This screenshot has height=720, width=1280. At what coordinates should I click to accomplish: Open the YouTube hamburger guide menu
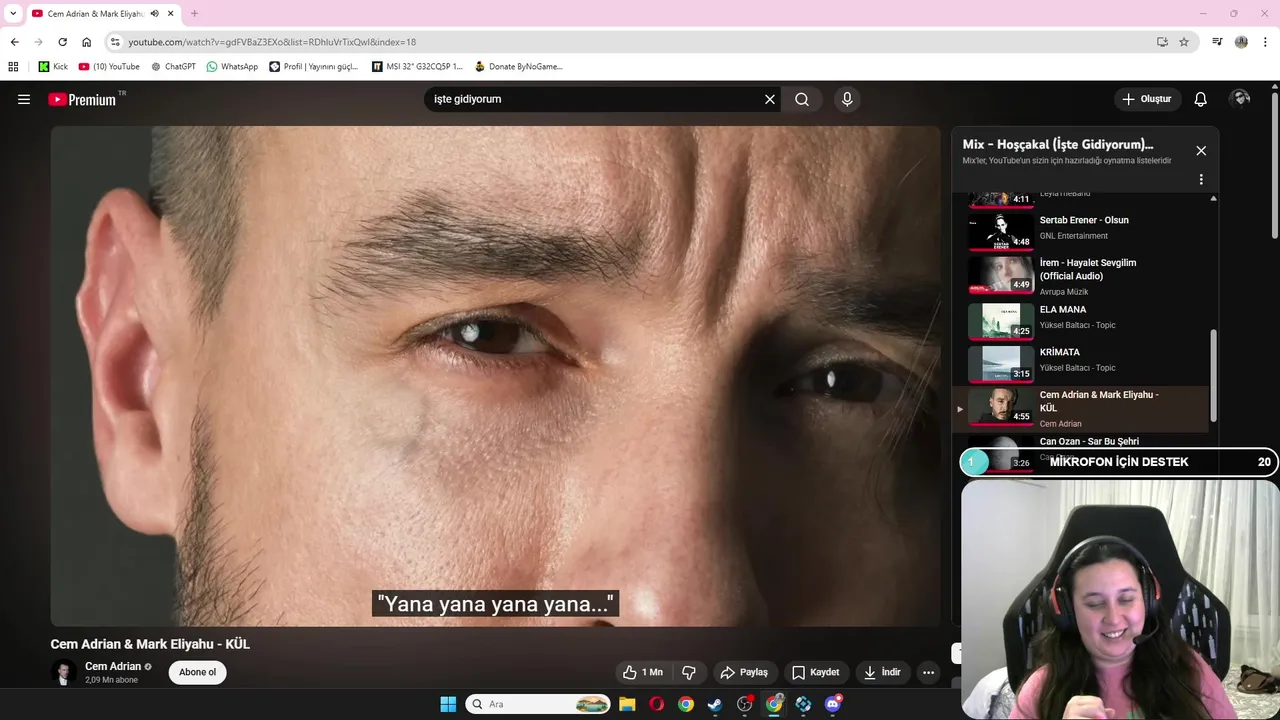(24, 99)
